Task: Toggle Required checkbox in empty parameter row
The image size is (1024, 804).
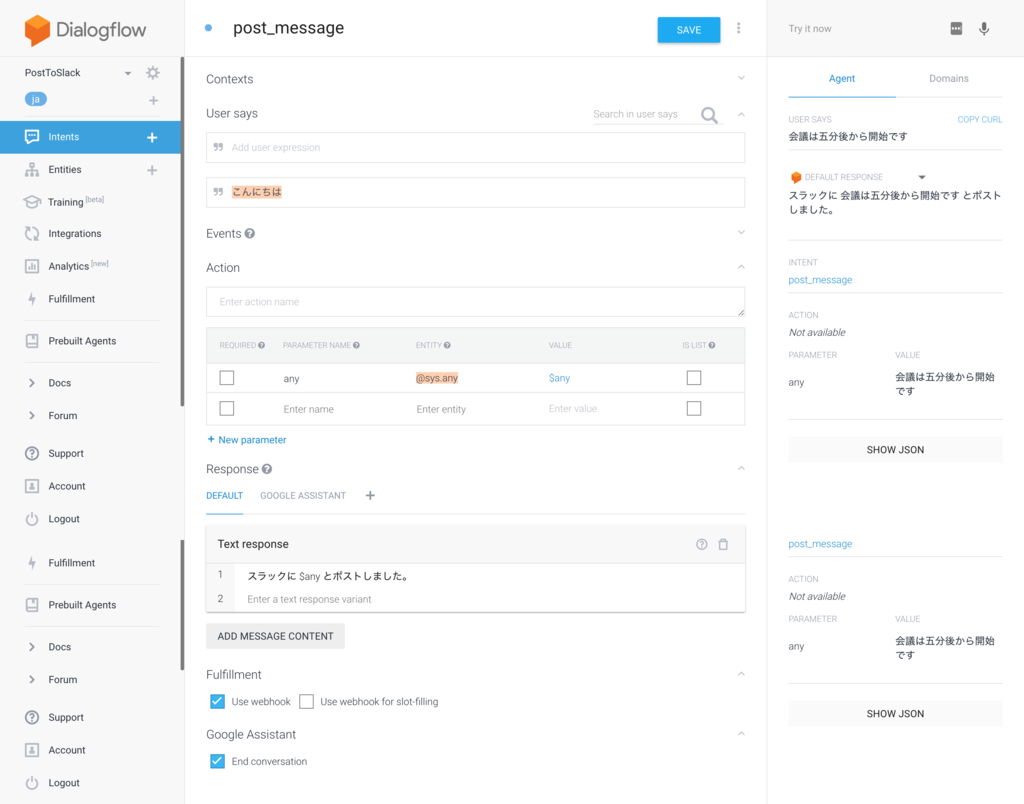Action: click(227, 408)
